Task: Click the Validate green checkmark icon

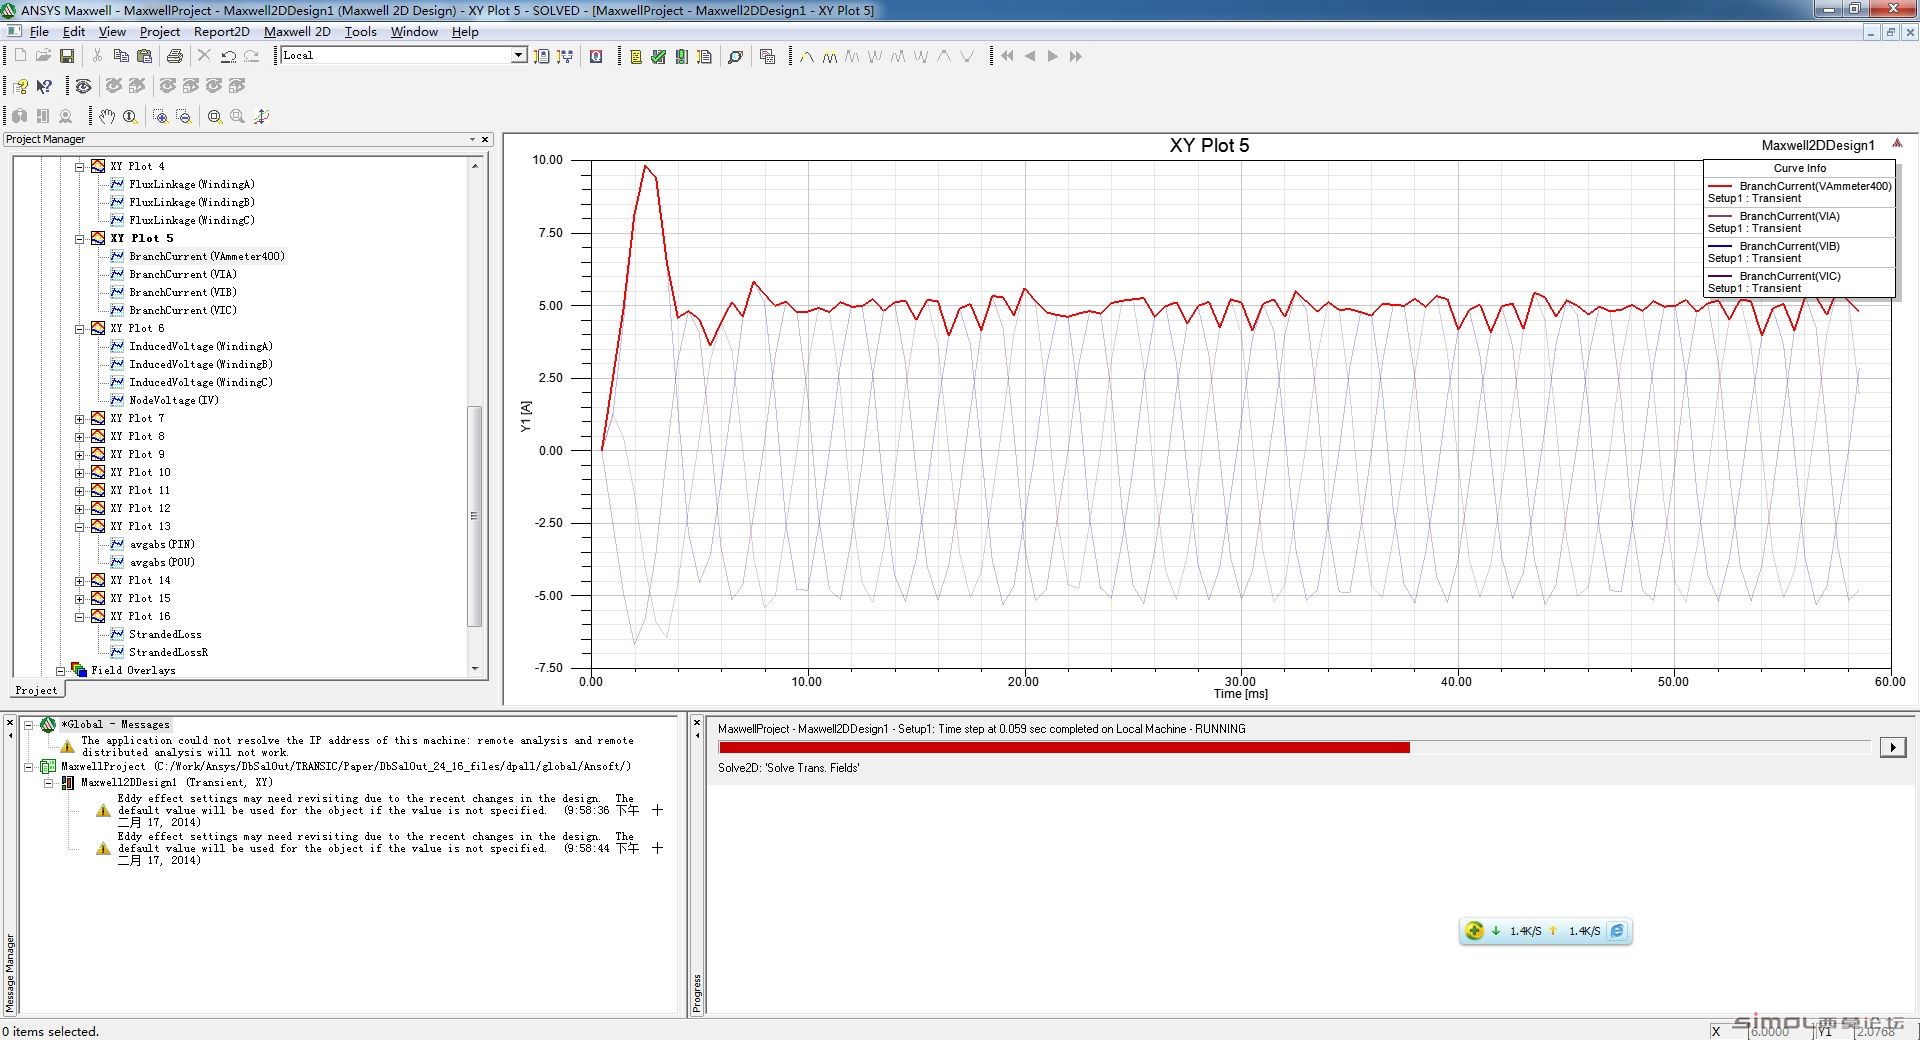Action: [x=658, y=56]
